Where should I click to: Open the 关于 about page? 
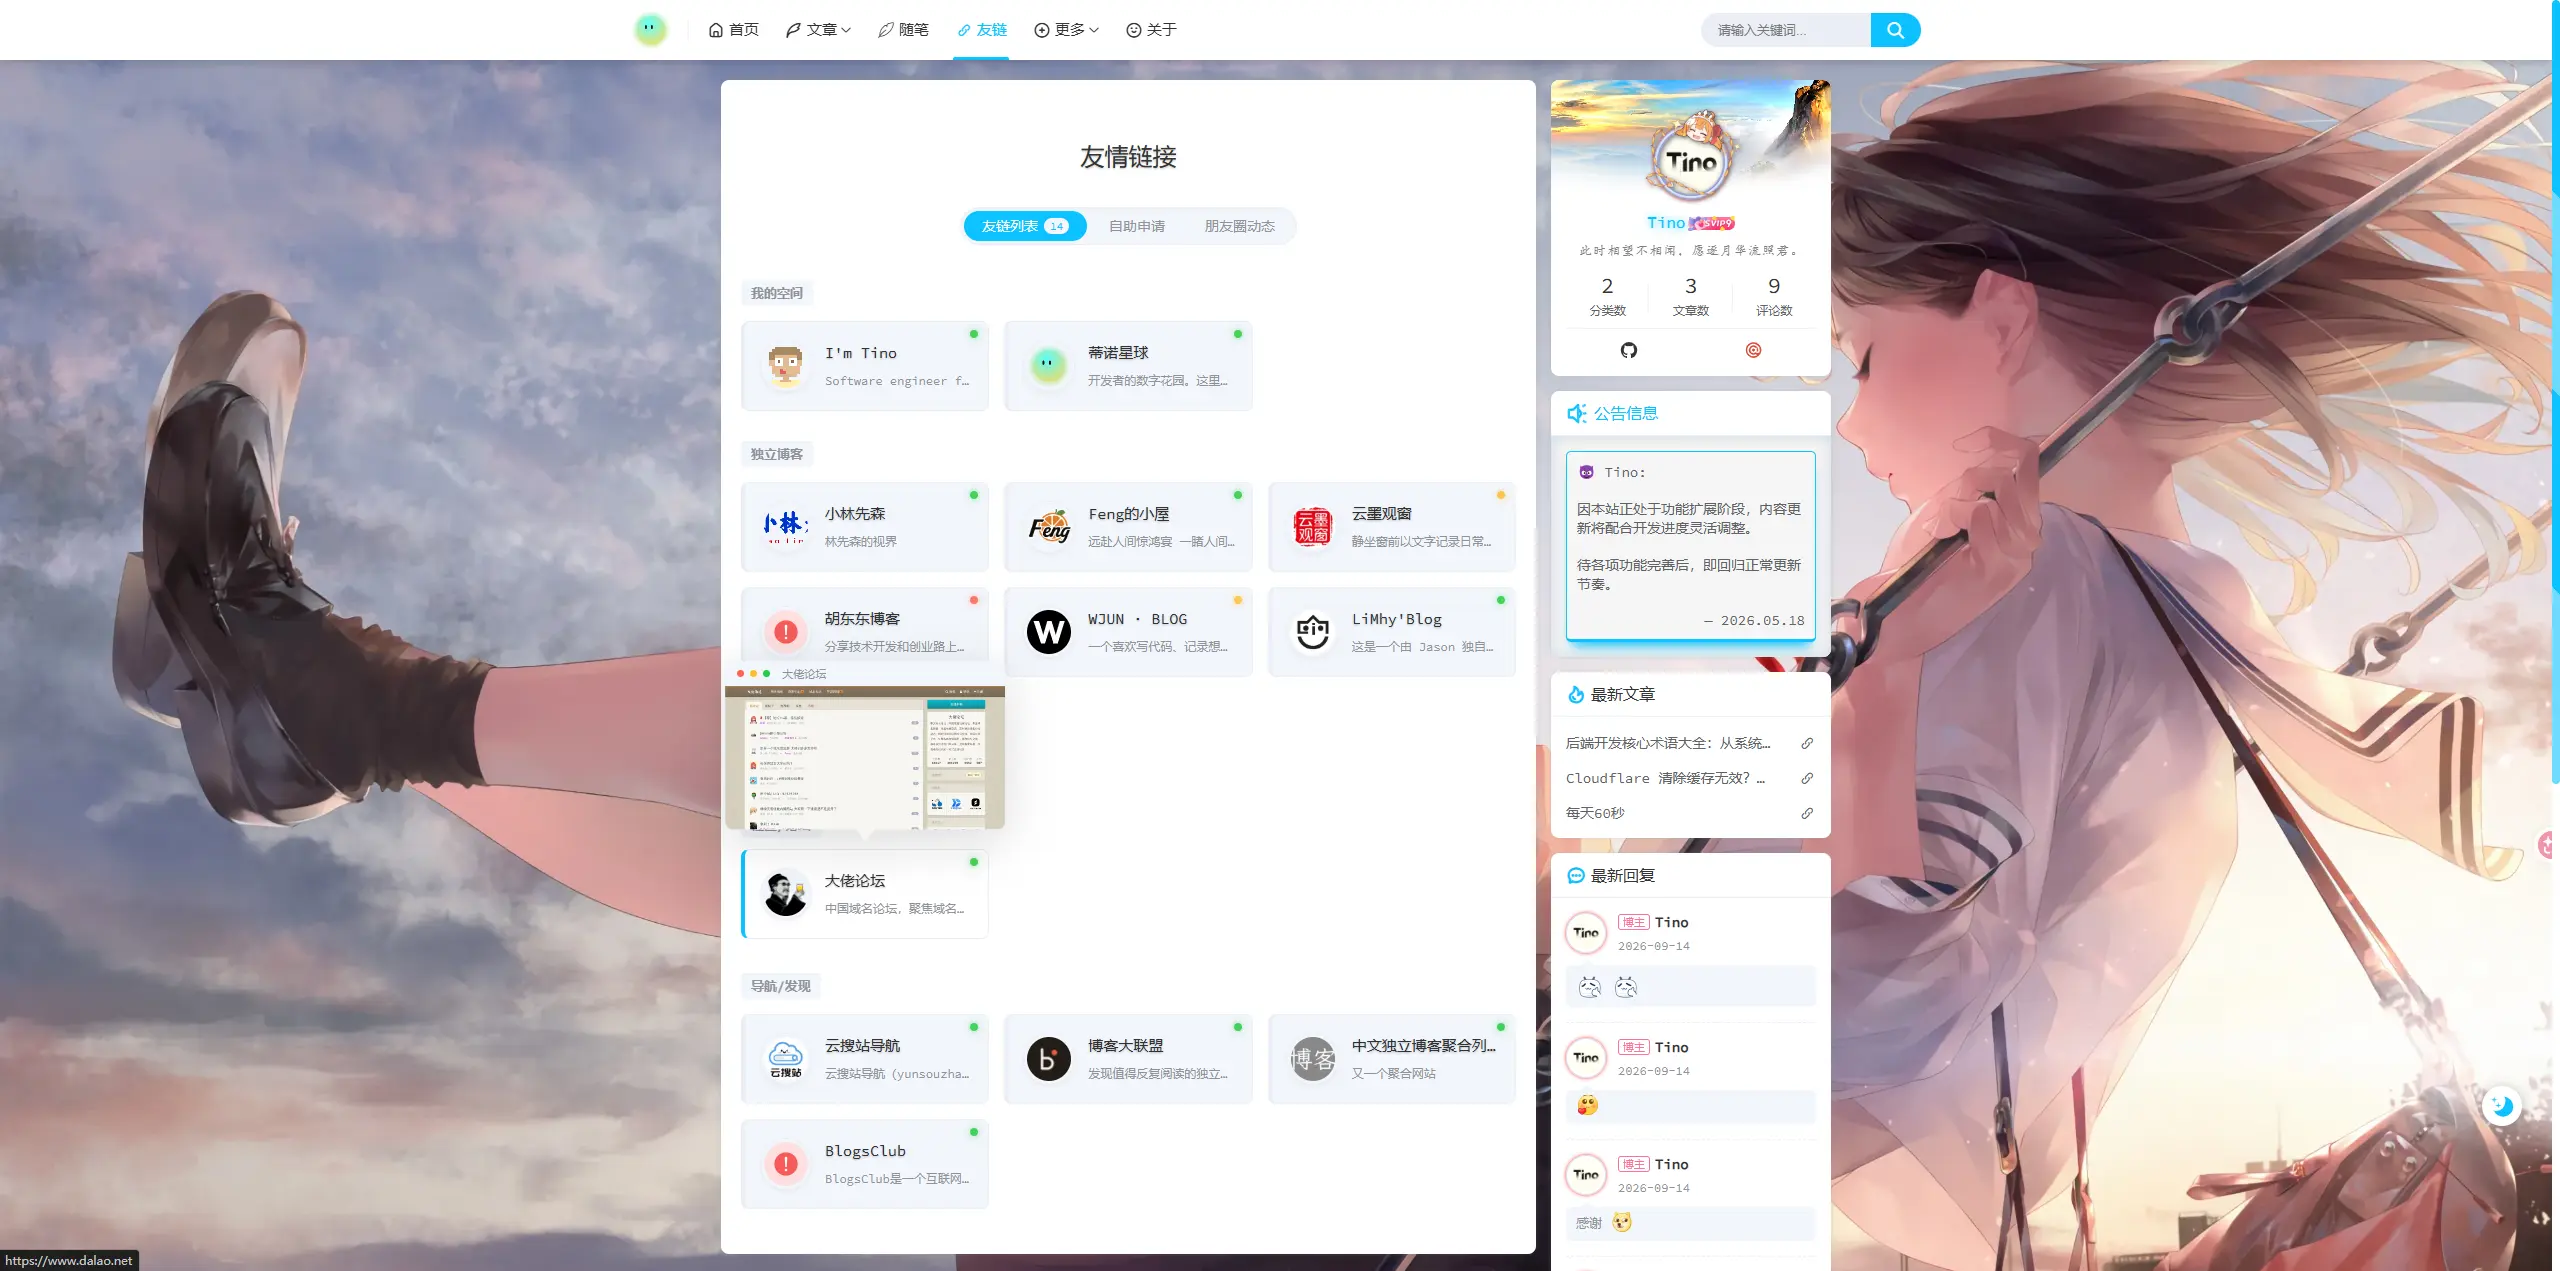point(1151,30)
